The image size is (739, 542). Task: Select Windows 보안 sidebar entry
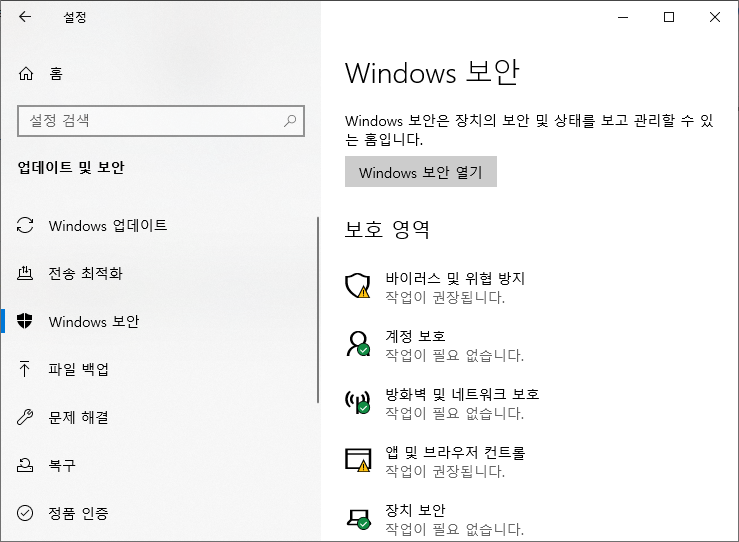click(159, 321)
